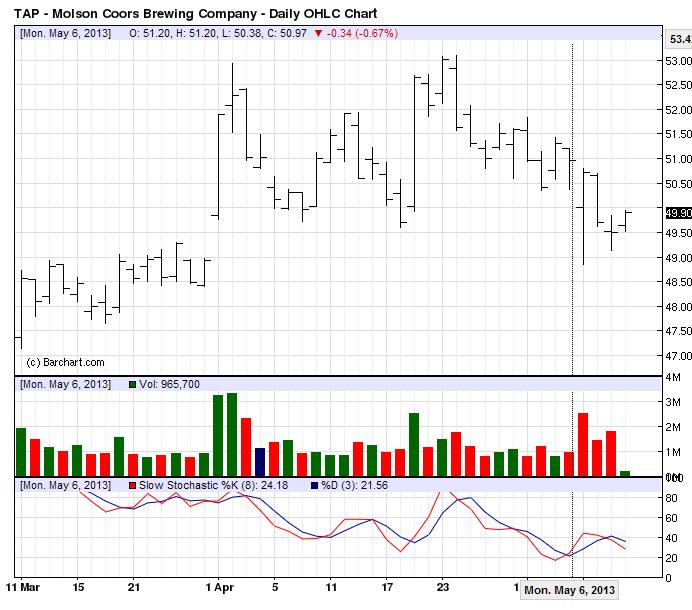
Task: Click the green volume legend square
Action: tap(132, 384)
